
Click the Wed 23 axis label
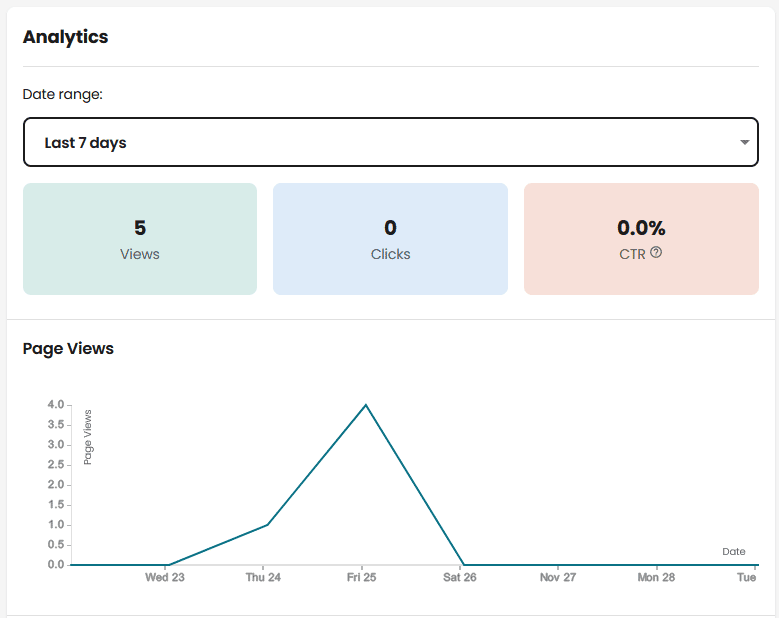[x=164, y=577]
